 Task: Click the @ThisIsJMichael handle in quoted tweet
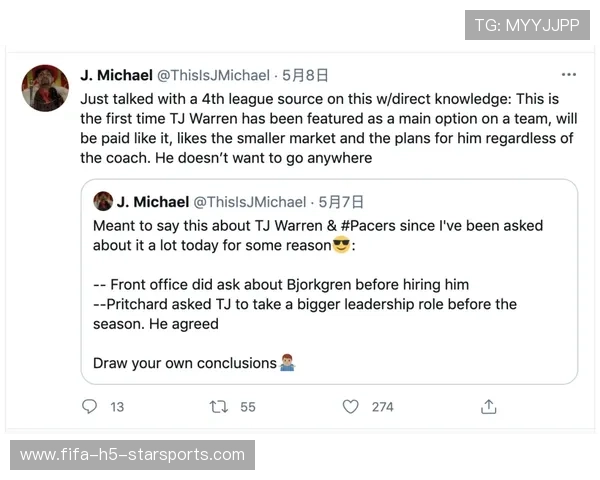coord(250,201)
